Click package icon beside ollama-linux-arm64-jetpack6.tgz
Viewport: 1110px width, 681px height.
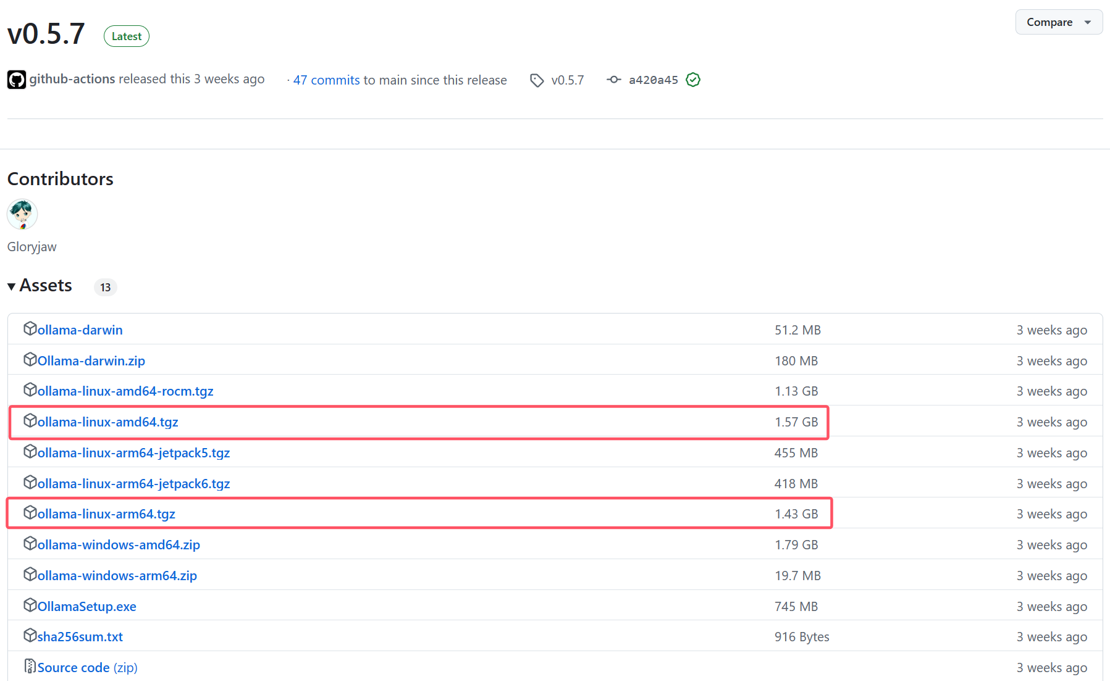pyautogui.click(x=30, y=482)
